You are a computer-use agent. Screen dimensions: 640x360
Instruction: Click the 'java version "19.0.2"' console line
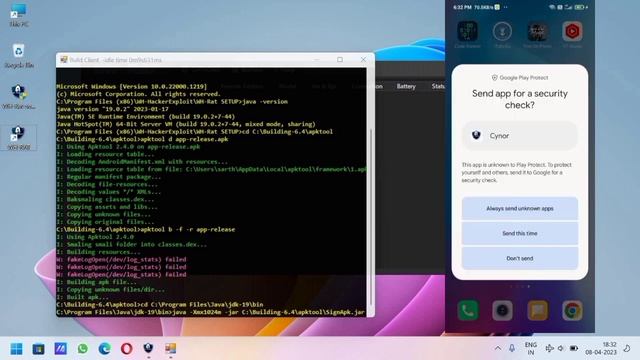113,109
